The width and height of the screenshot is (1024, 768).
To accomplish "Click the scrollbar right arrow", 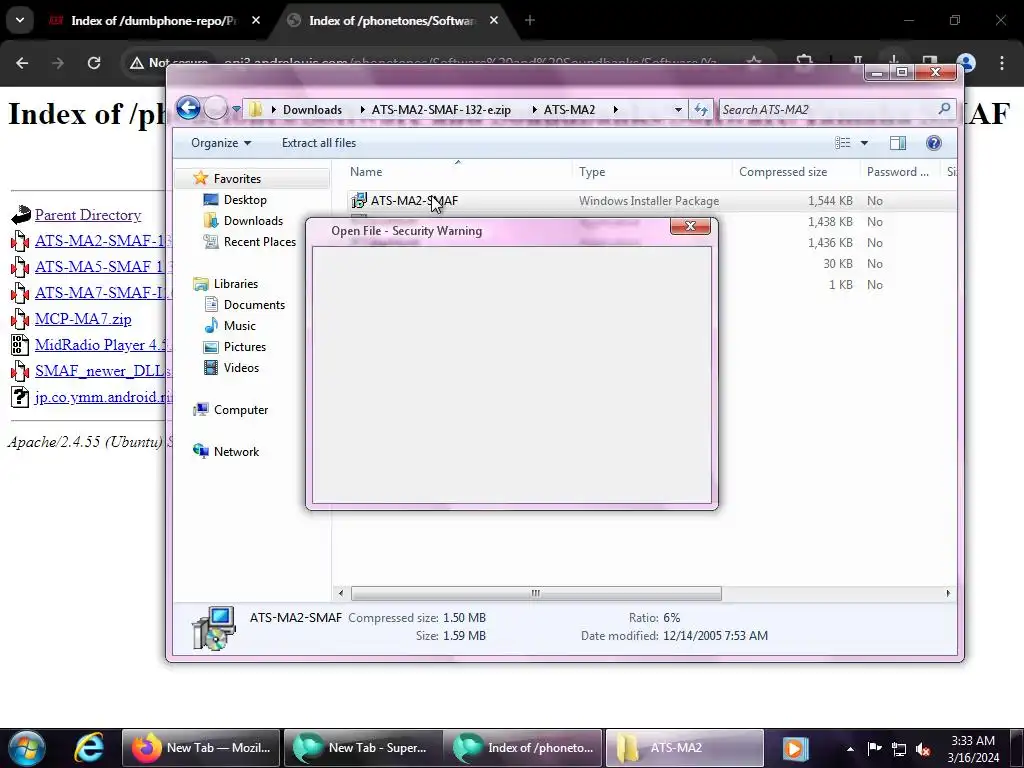I will (x=948, y=594).
